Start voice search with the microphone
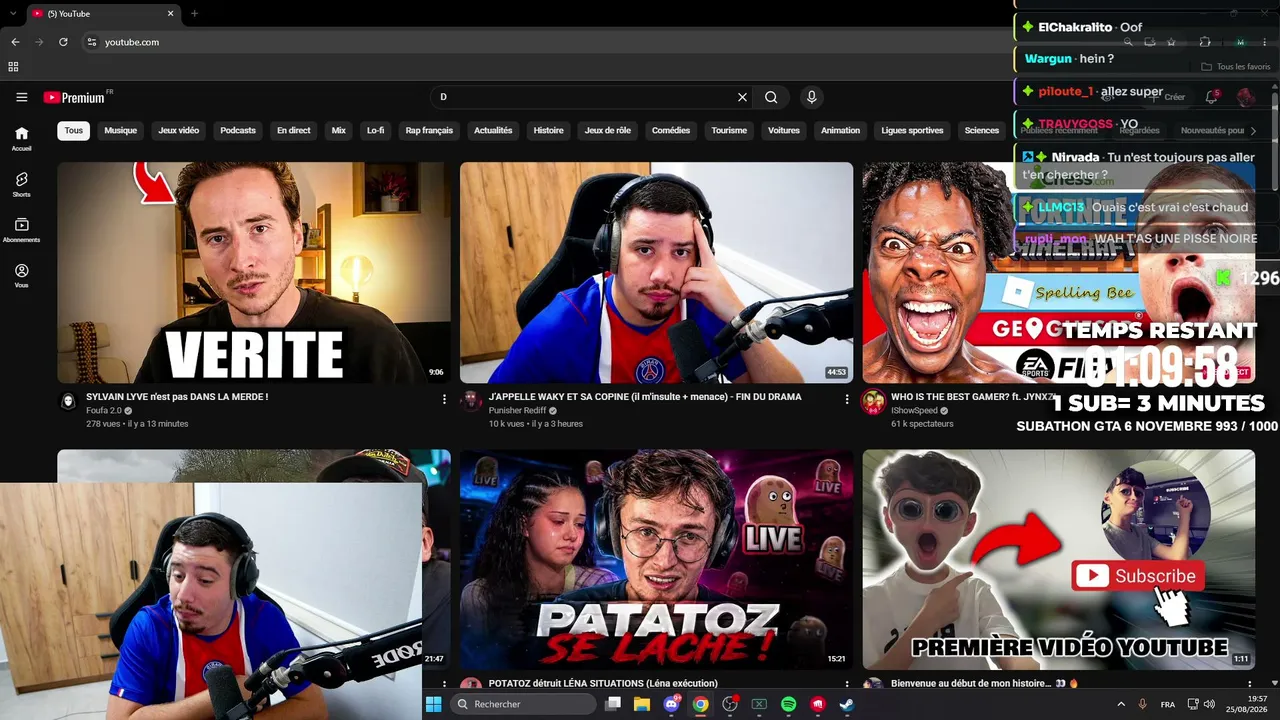This screenshot has width=1280, height=720. pyautogui.click(x=811, y=97)
